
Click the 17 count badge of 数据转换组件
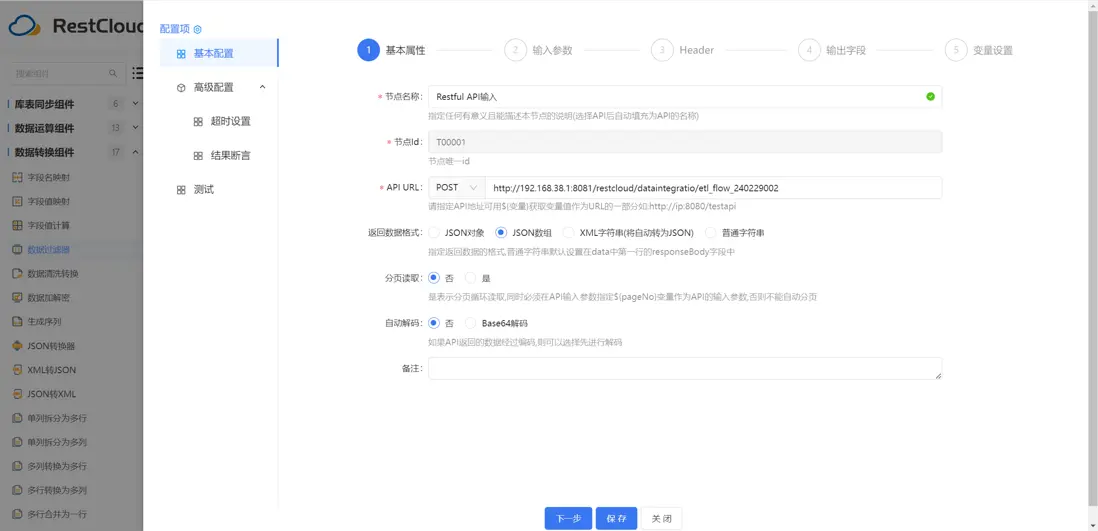[116, 152]
